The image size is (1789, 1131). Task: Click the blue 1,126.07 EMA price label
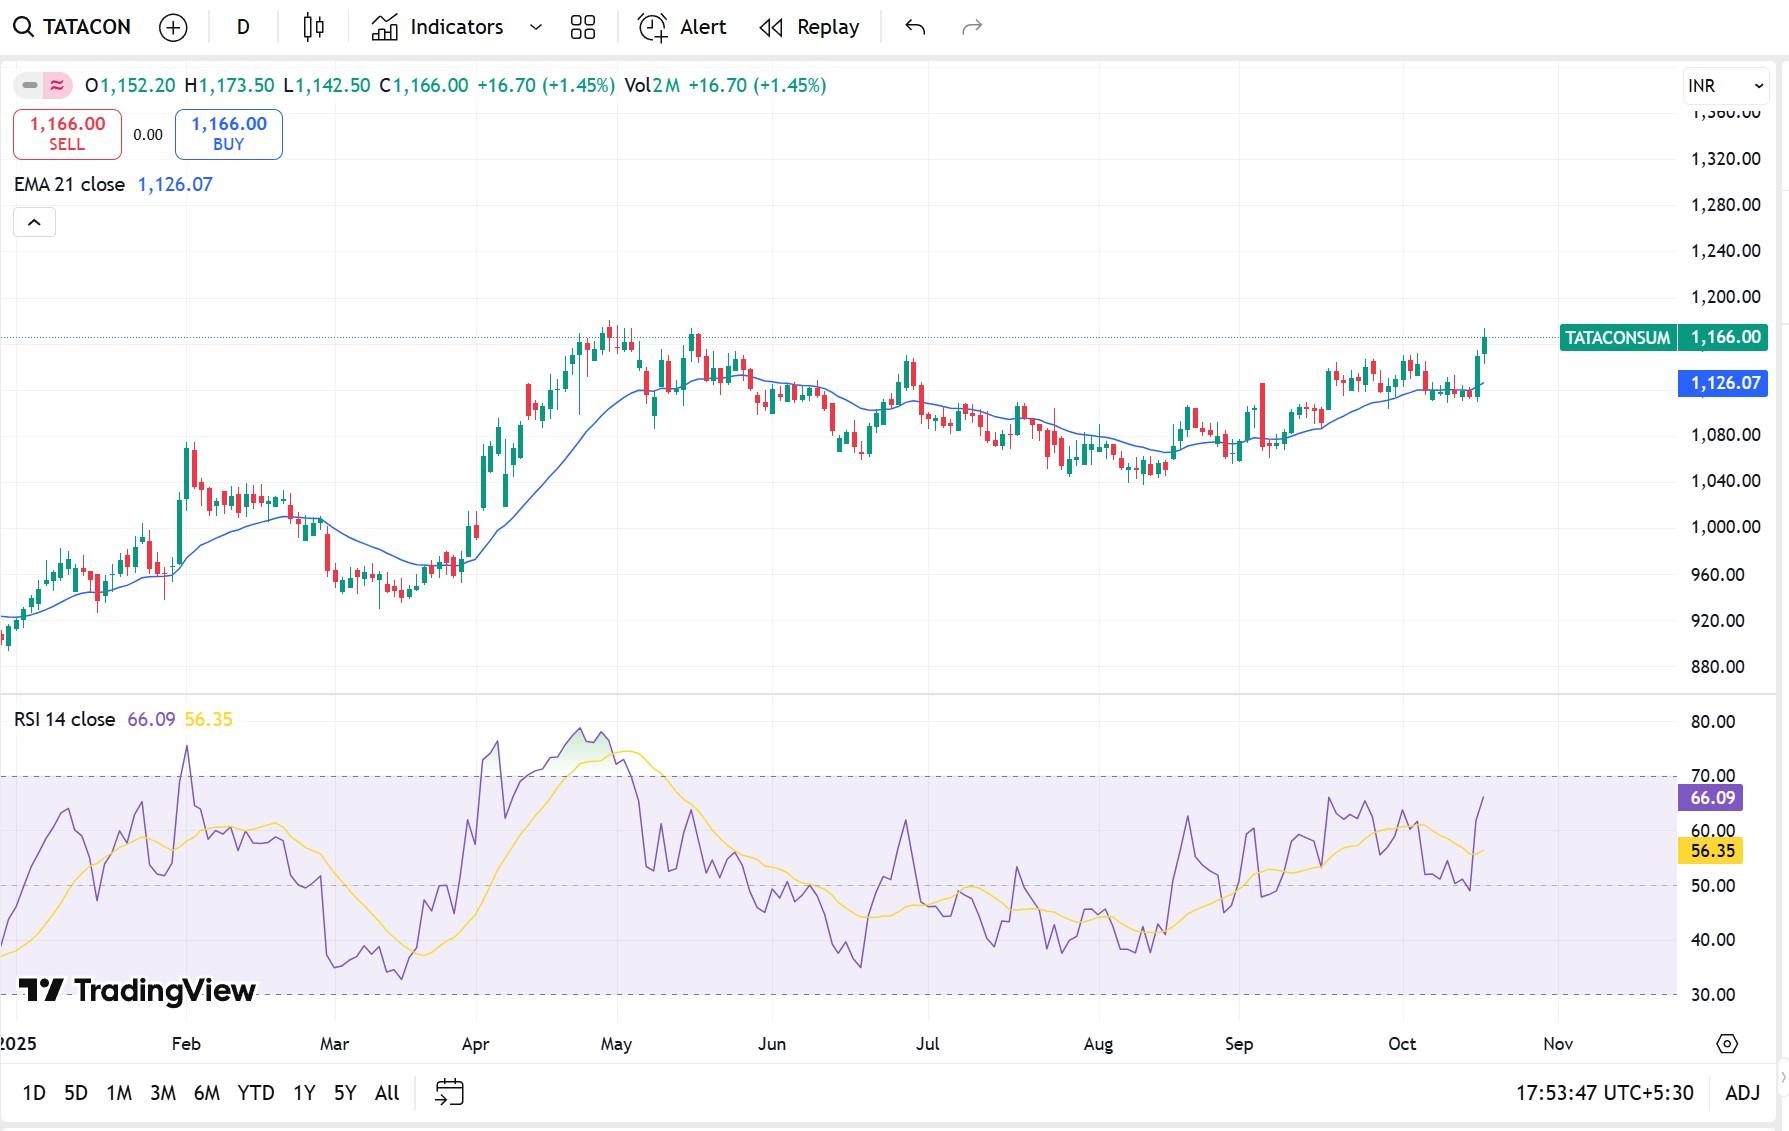click(x=1725, y=383)
